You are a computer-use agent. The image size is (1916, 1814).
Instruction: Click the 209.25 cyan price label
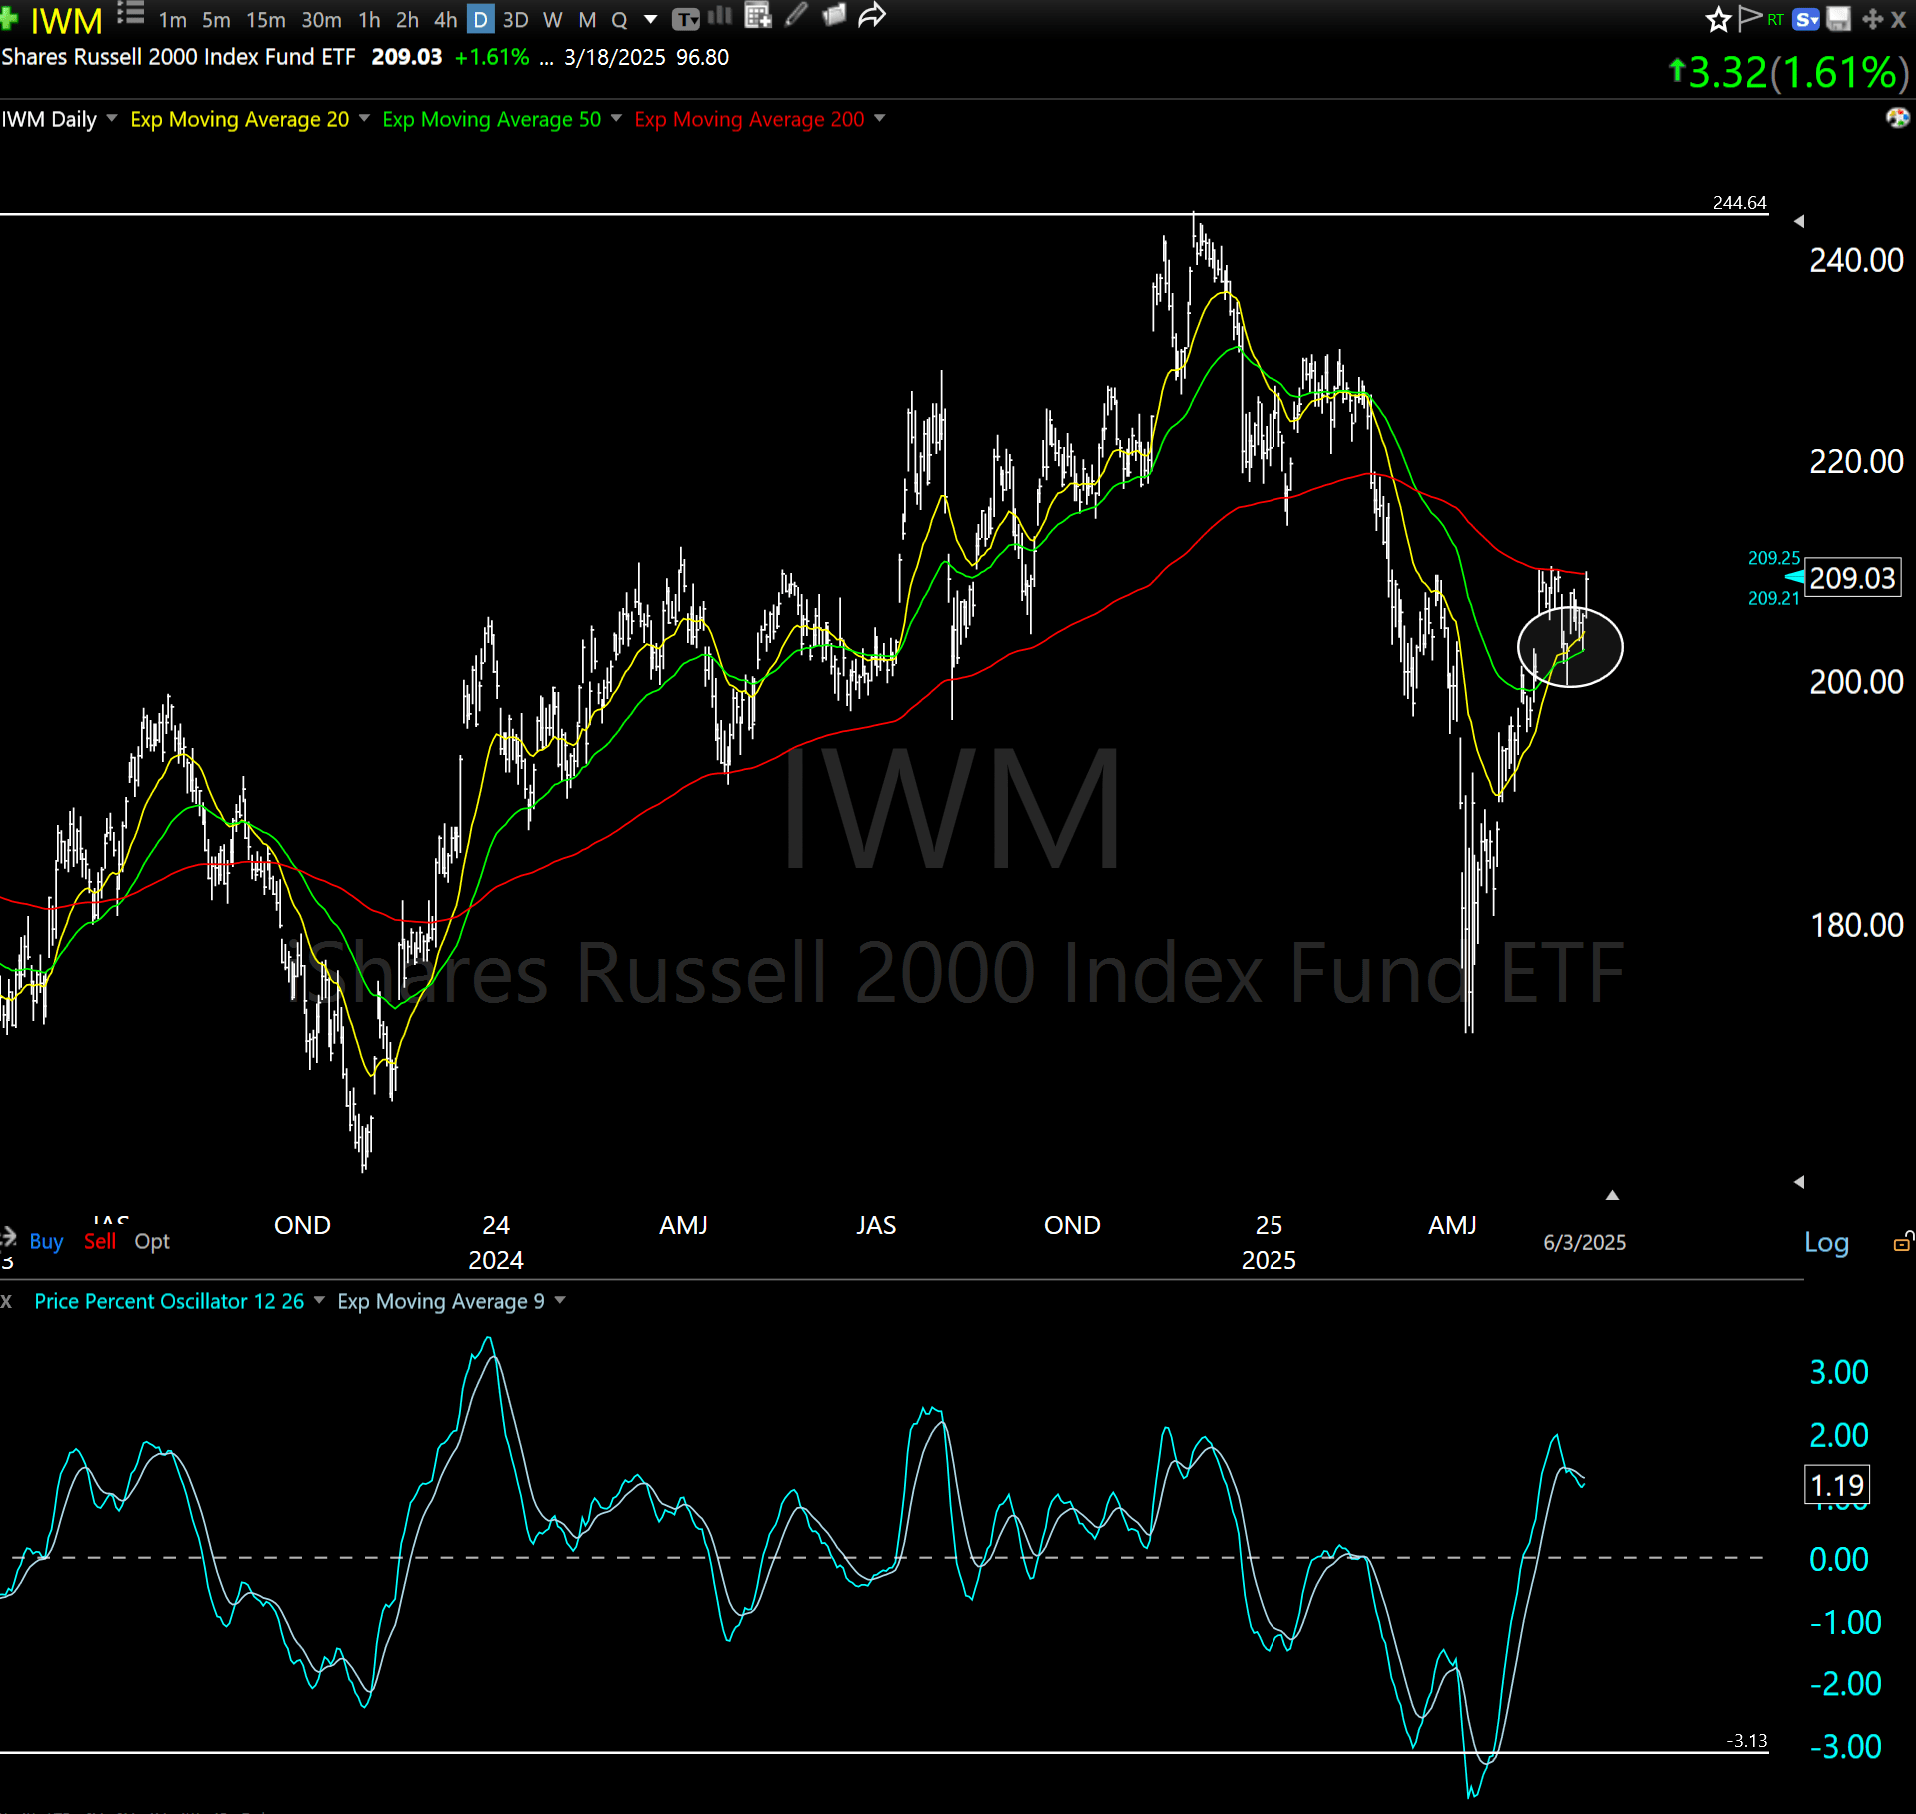tap(1774, 558)
